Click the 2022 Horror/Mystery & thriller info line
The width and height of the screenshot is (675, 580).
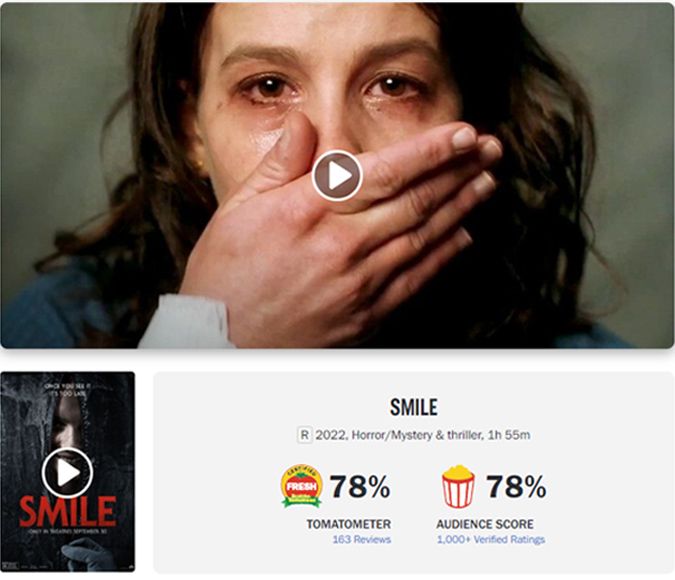click(422, 435)
